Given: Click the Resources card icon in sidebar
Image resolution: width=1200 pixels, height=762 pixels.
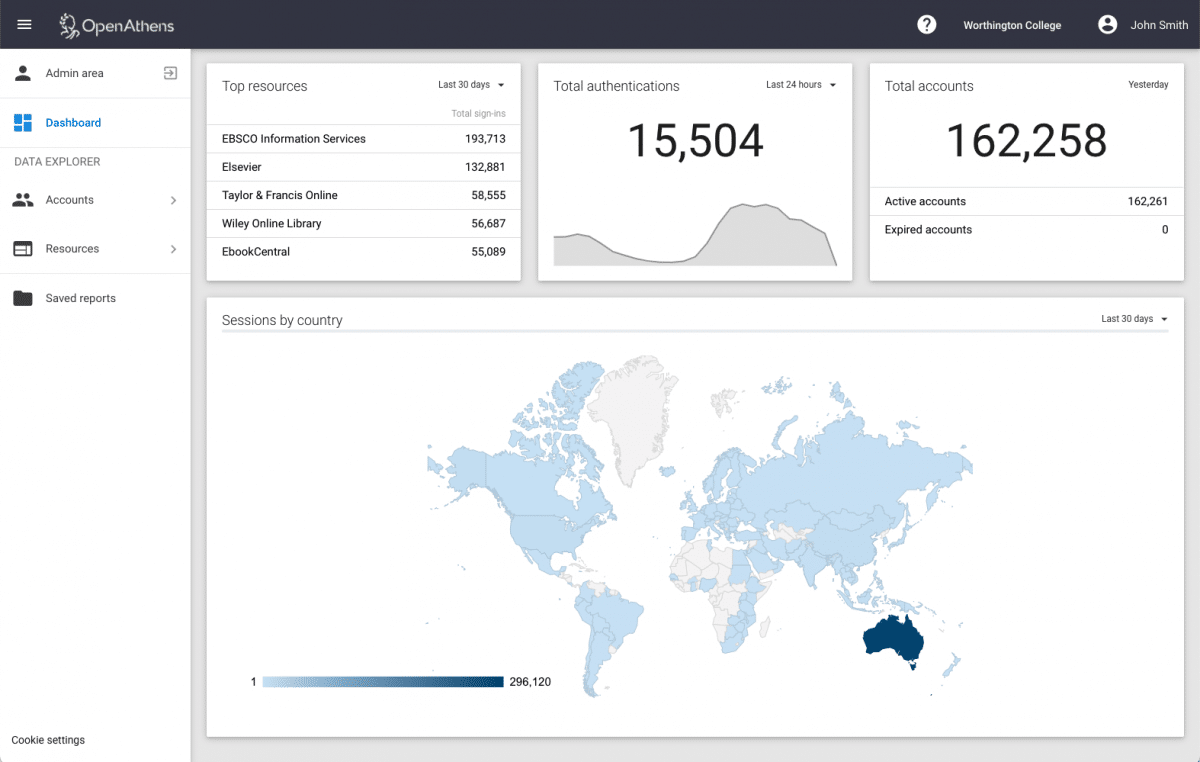Looking at the screenshot, I should tap(22, 248).
